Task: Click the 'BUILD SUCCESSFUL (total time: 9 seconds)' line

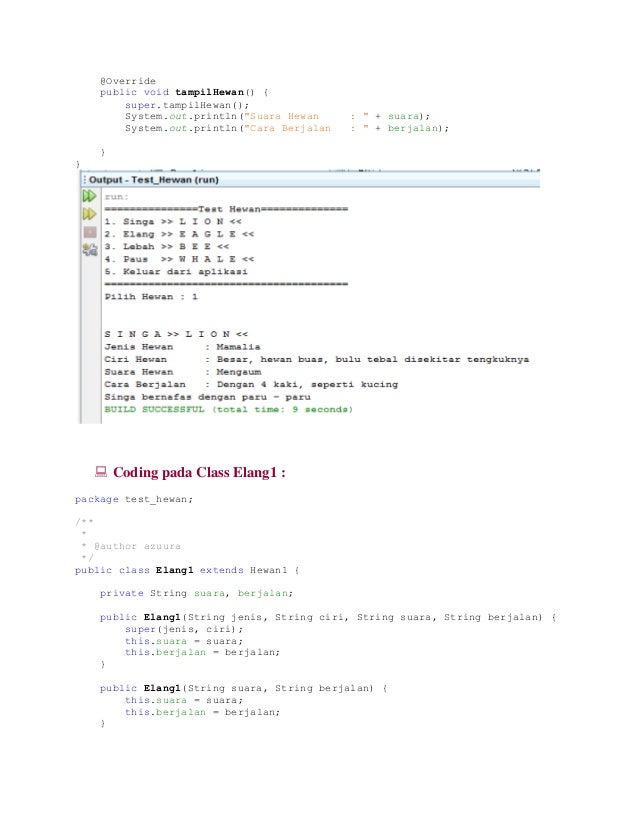Action: click(228, 409)
